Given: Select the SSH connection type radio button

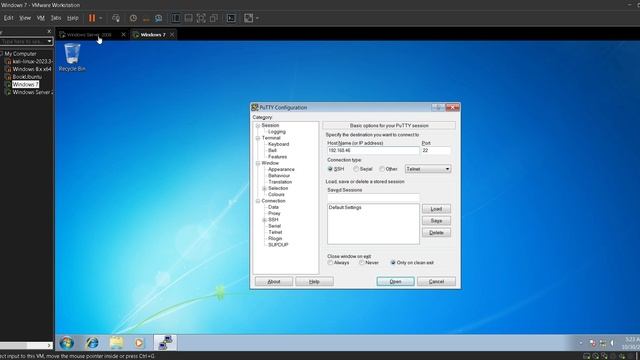Looking at the screenshot, I should [330, 169].
